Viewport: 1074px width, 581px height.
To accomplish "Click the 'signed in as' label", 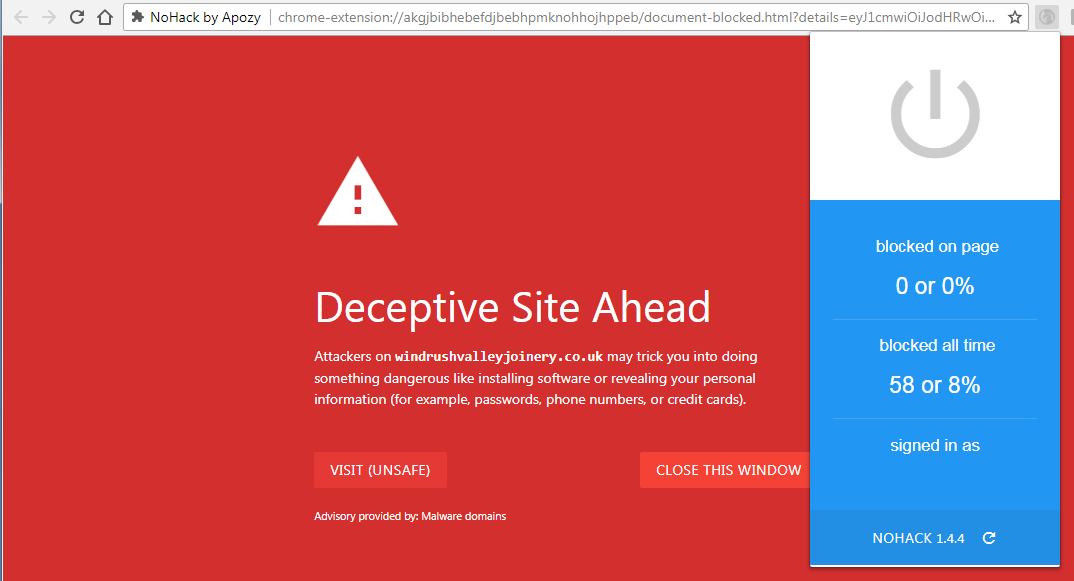I will click(x=934, y=445).
